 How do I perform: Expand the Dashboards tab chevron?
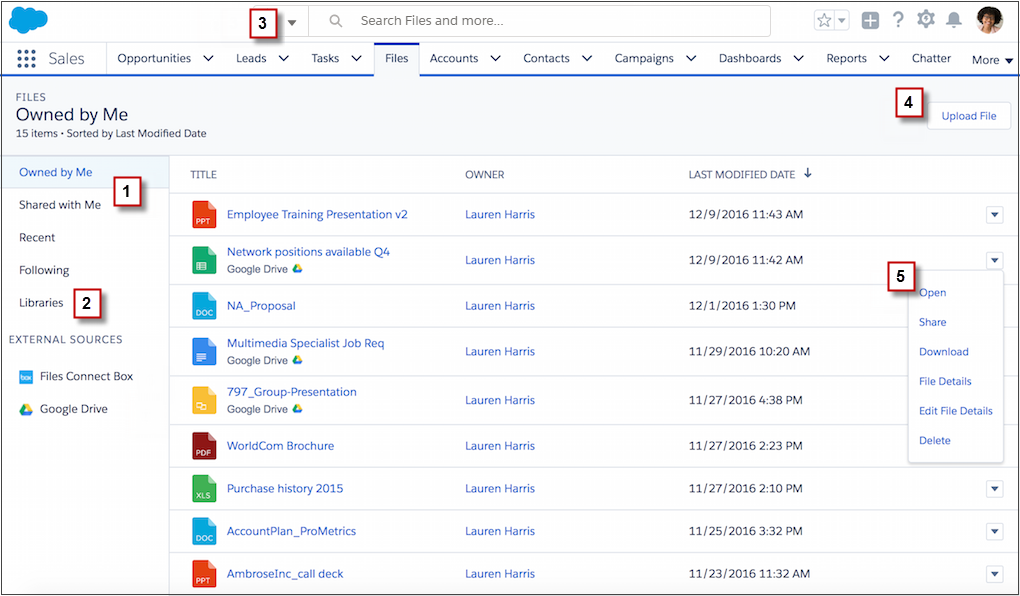pos(799,59)
